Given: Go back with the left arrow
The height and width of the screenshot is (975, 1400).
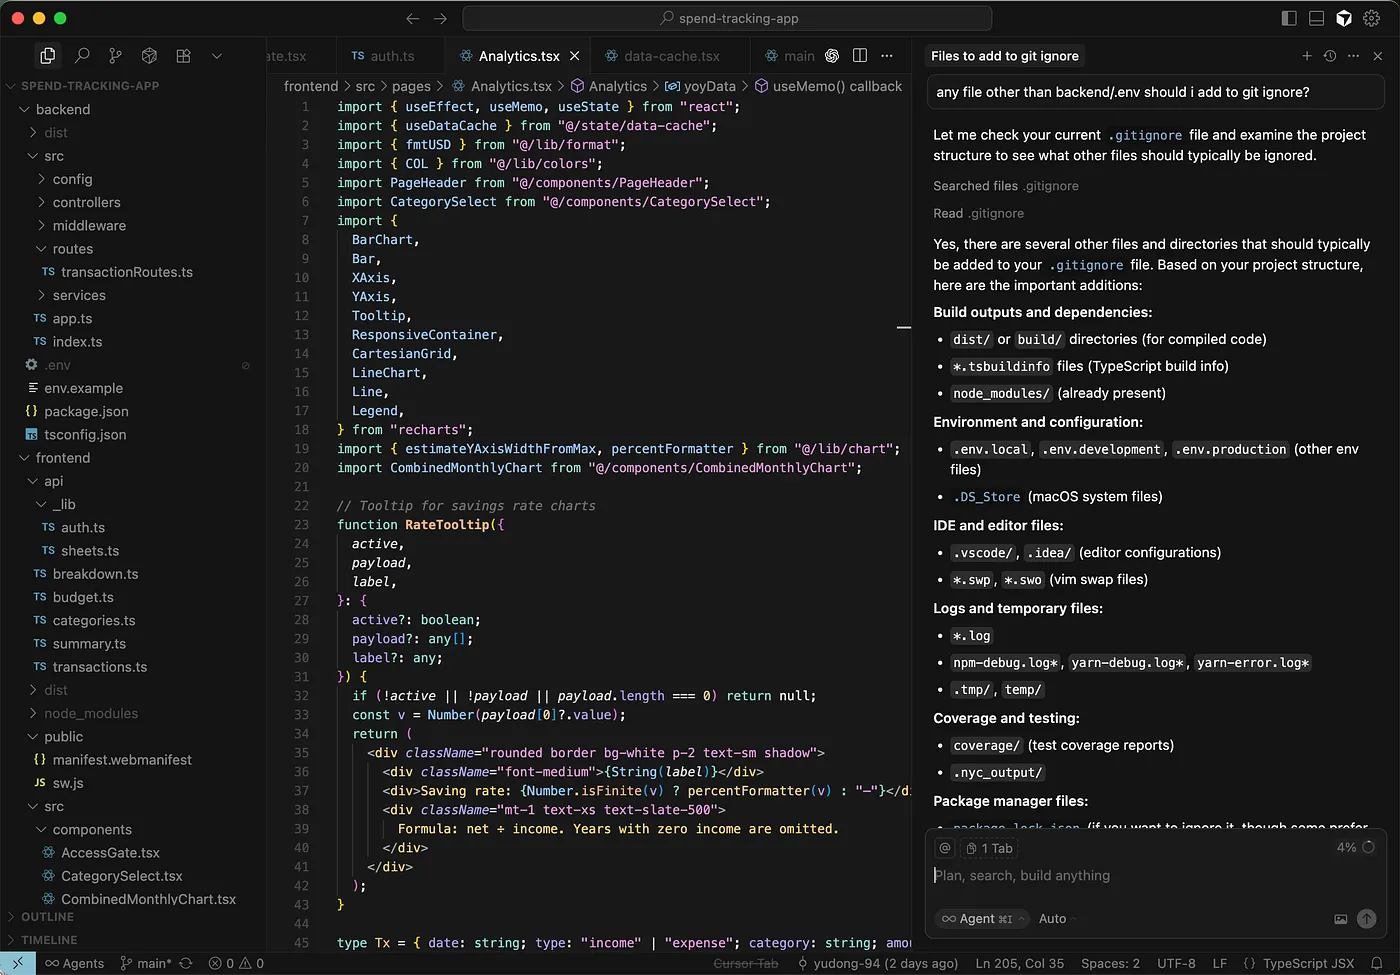Looking at the screenshot, I should pos(413,18).
